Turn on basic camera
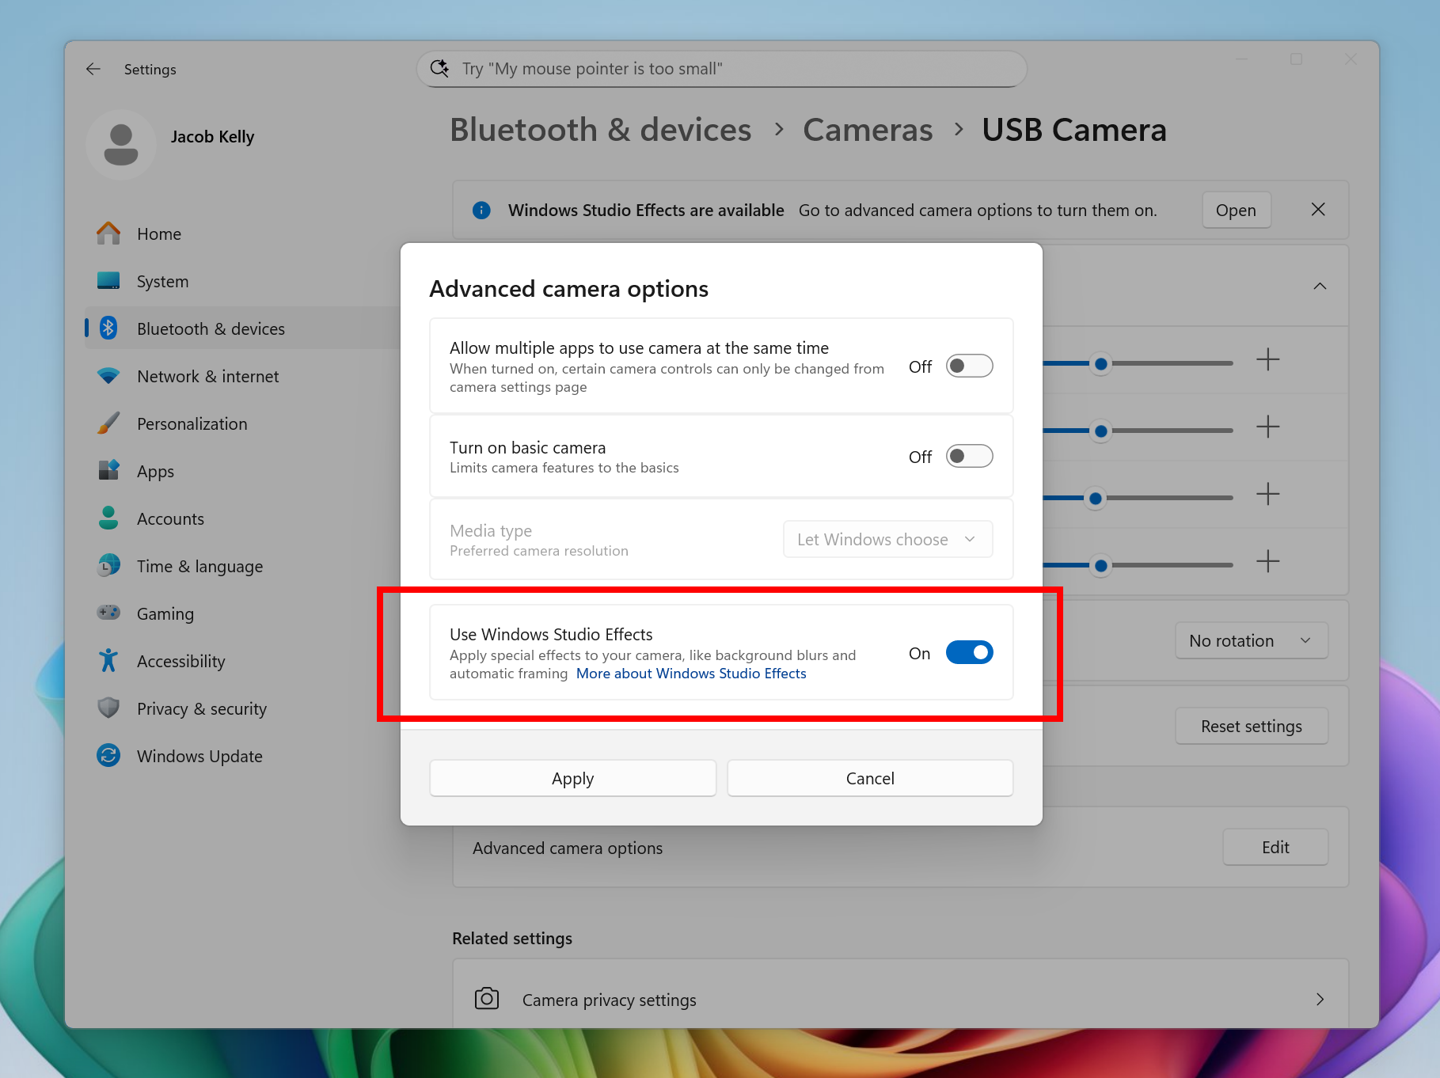The height and width of the screenshot is (1078, 1440). pyautogui.click(x=968, y=456)
